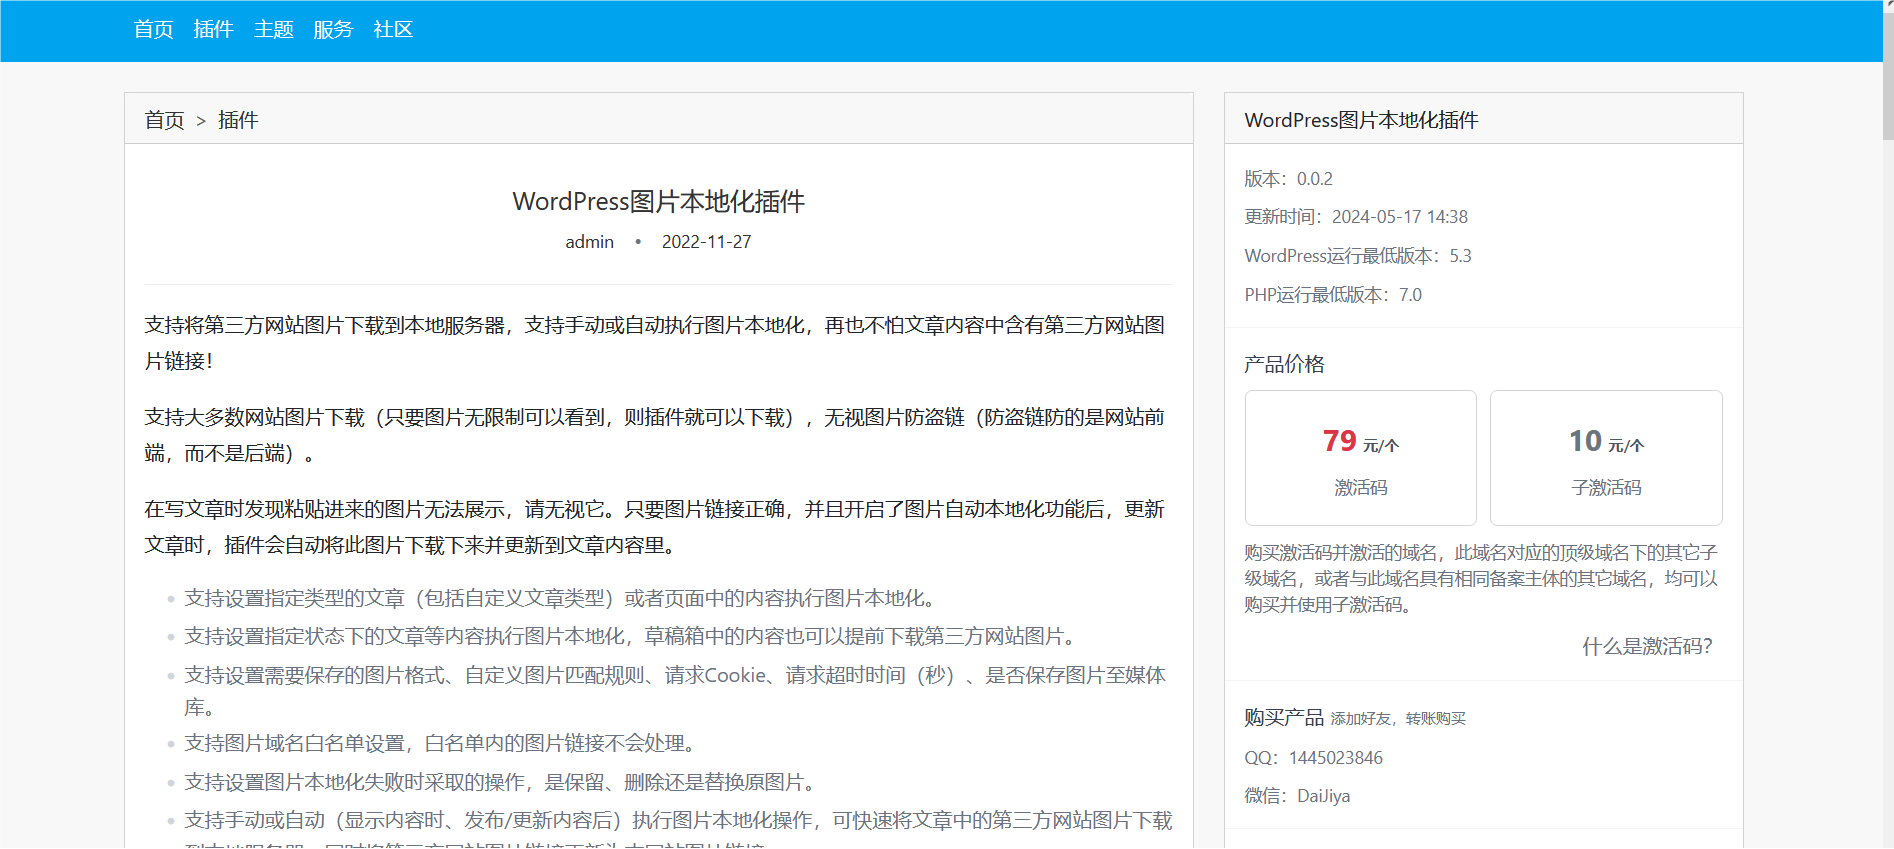Click the 插件 breadcrumb link

tap(238, 120)
